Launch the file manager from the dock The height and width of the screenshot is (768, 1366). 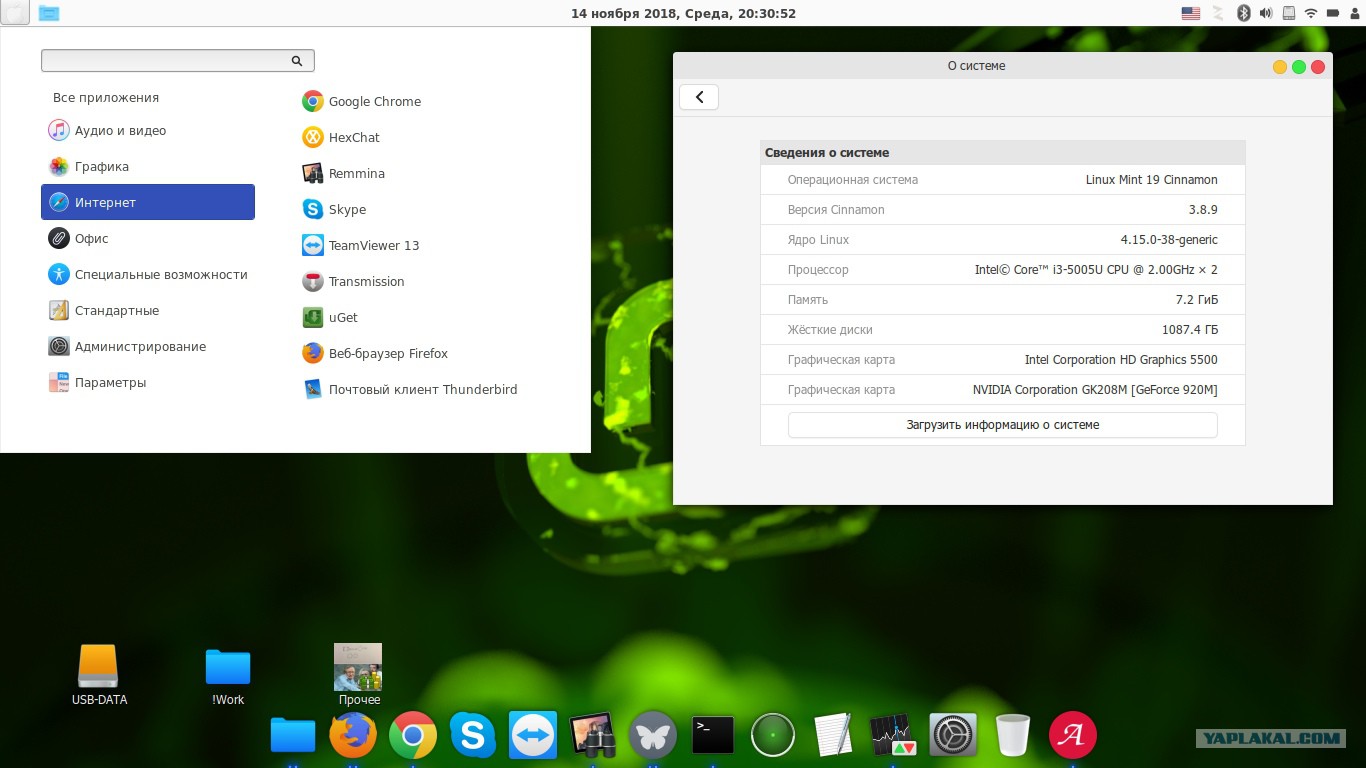(293, 736)
